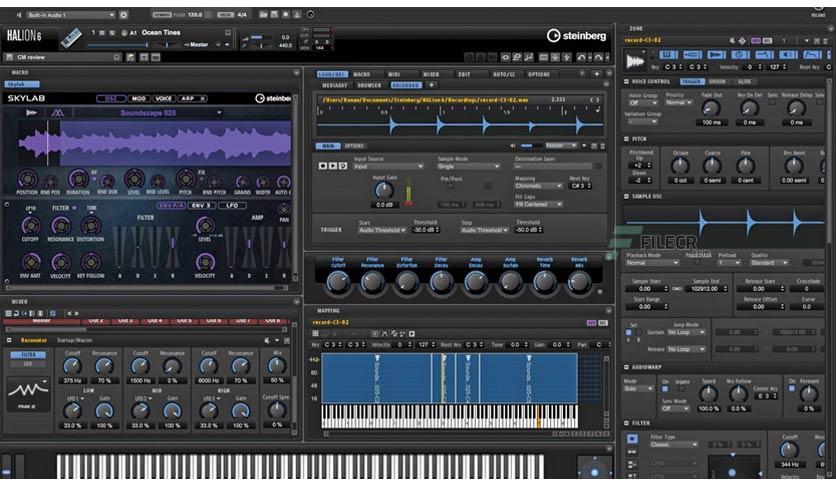Click the HALion 6 logo
This screenshot has width=836, height=484.
point(25,36)
